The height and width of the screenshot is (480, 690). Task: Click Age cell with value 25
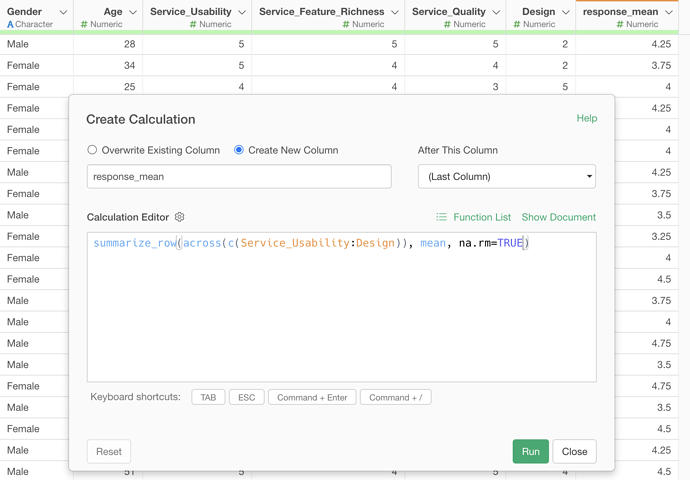point(108,87)
